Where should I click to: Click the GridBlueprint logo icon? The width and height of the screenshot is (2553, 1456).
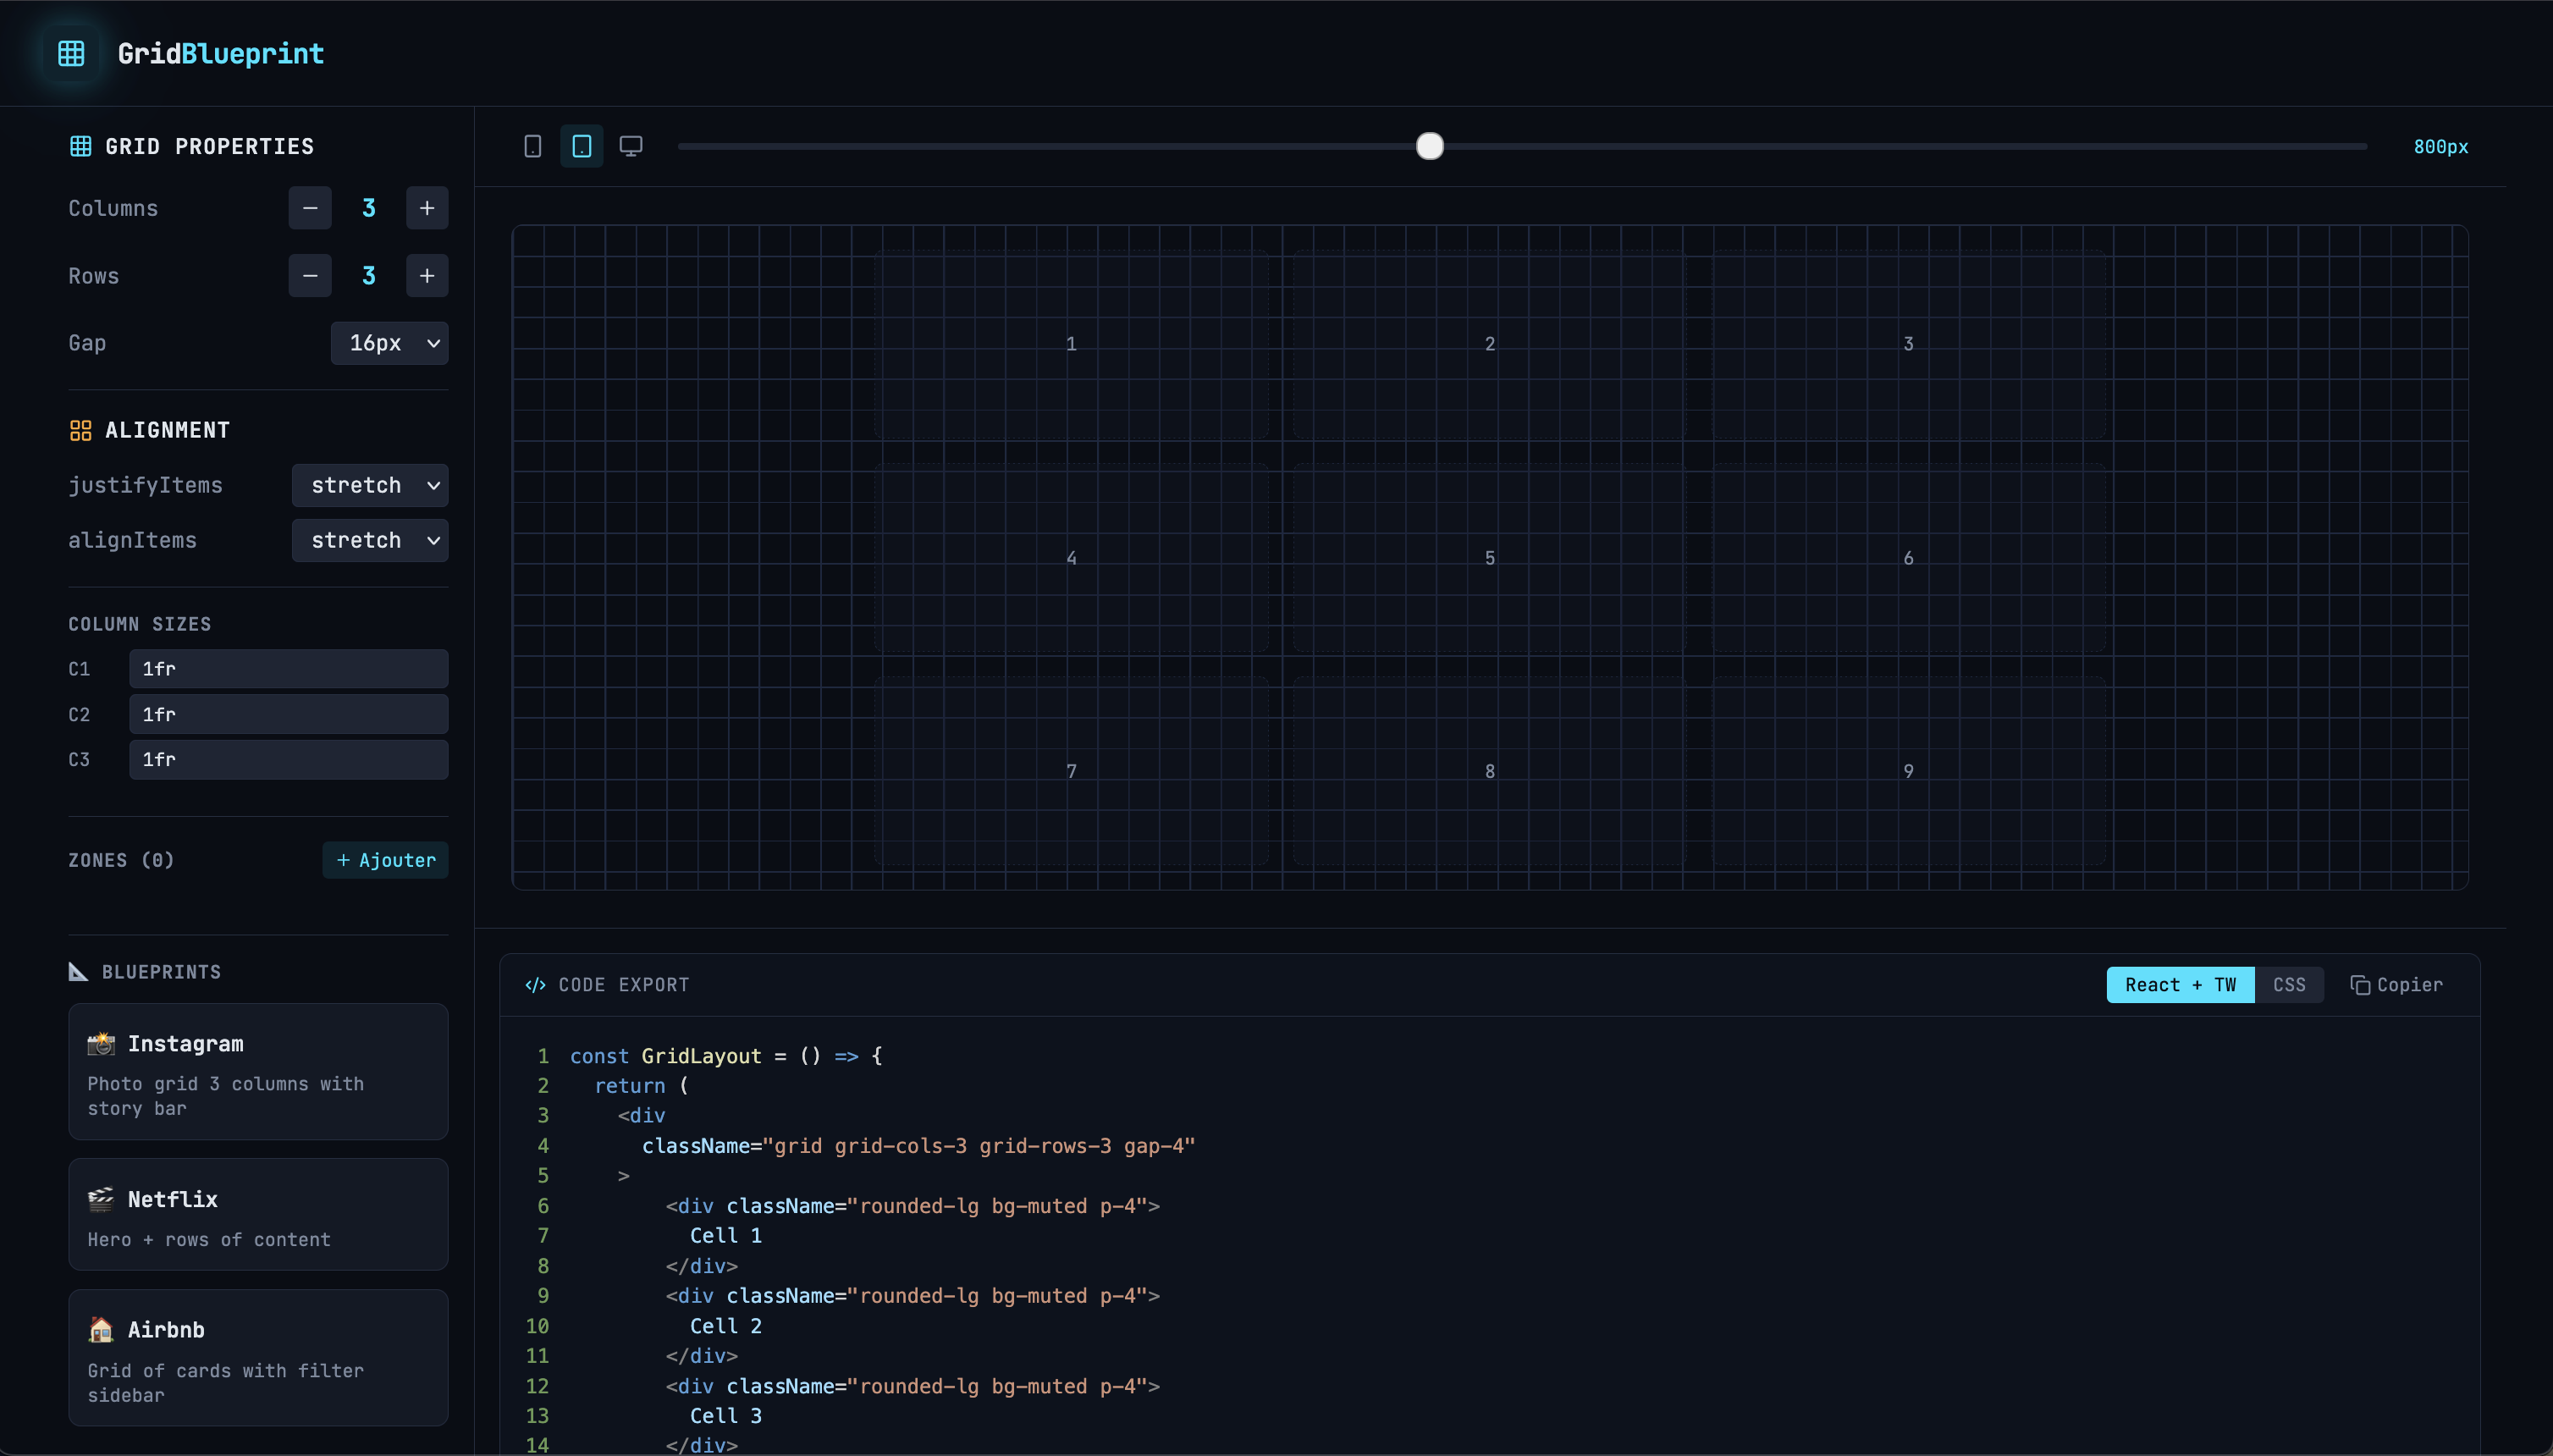point(71,53)
